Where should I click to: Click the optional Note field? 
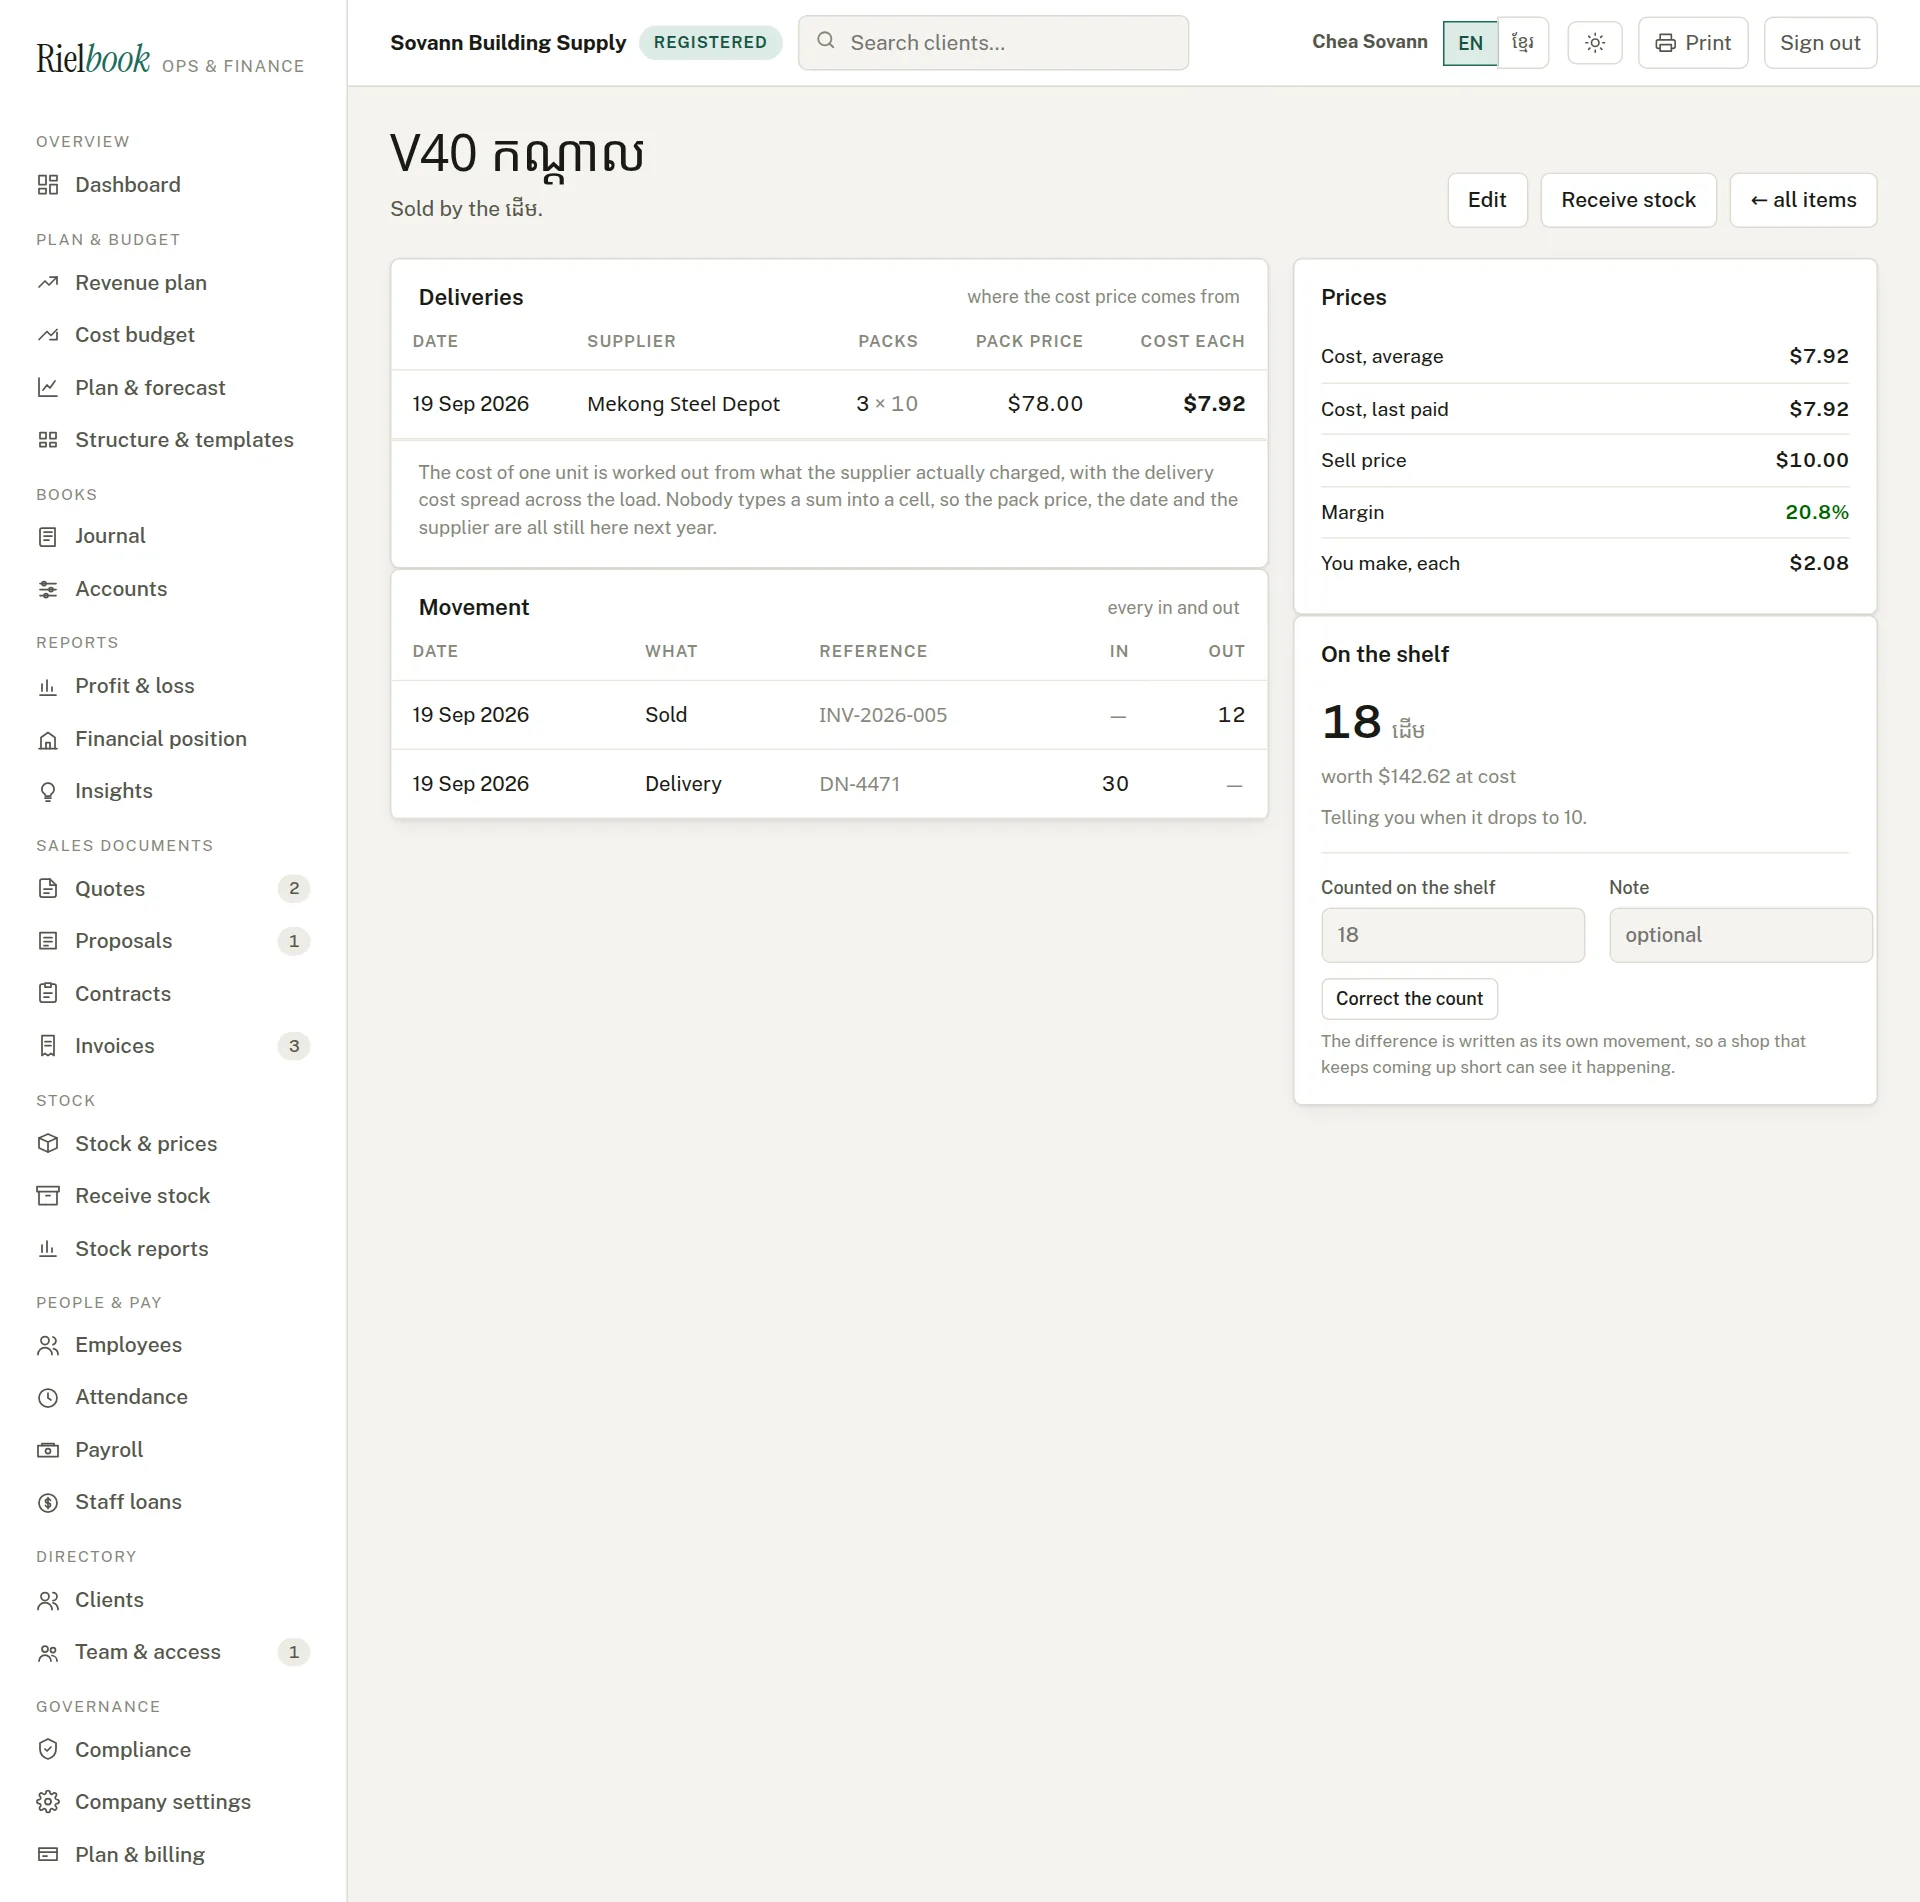(x=1740, y=935)
